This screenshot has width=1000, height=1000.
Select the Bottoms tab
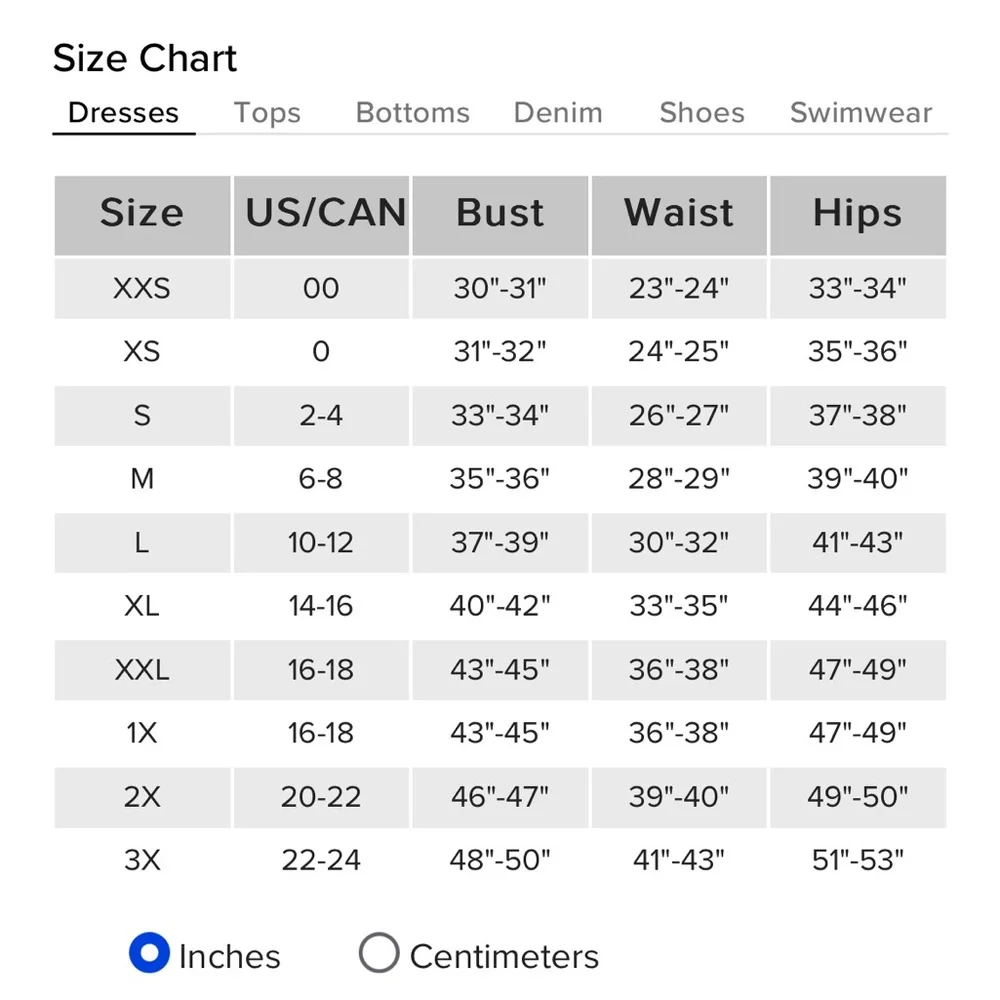tap(412, 113)
